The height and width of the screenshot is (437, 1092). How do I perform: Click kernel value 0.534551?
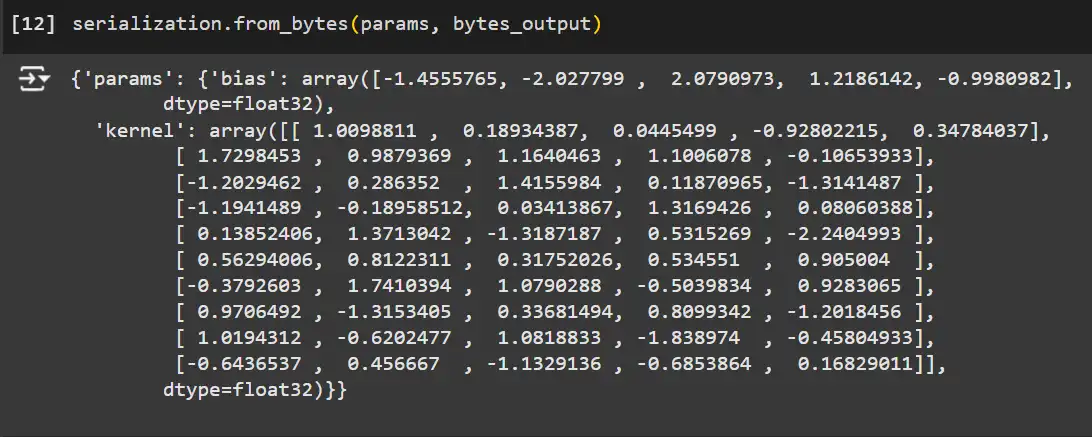click(694, 260)
